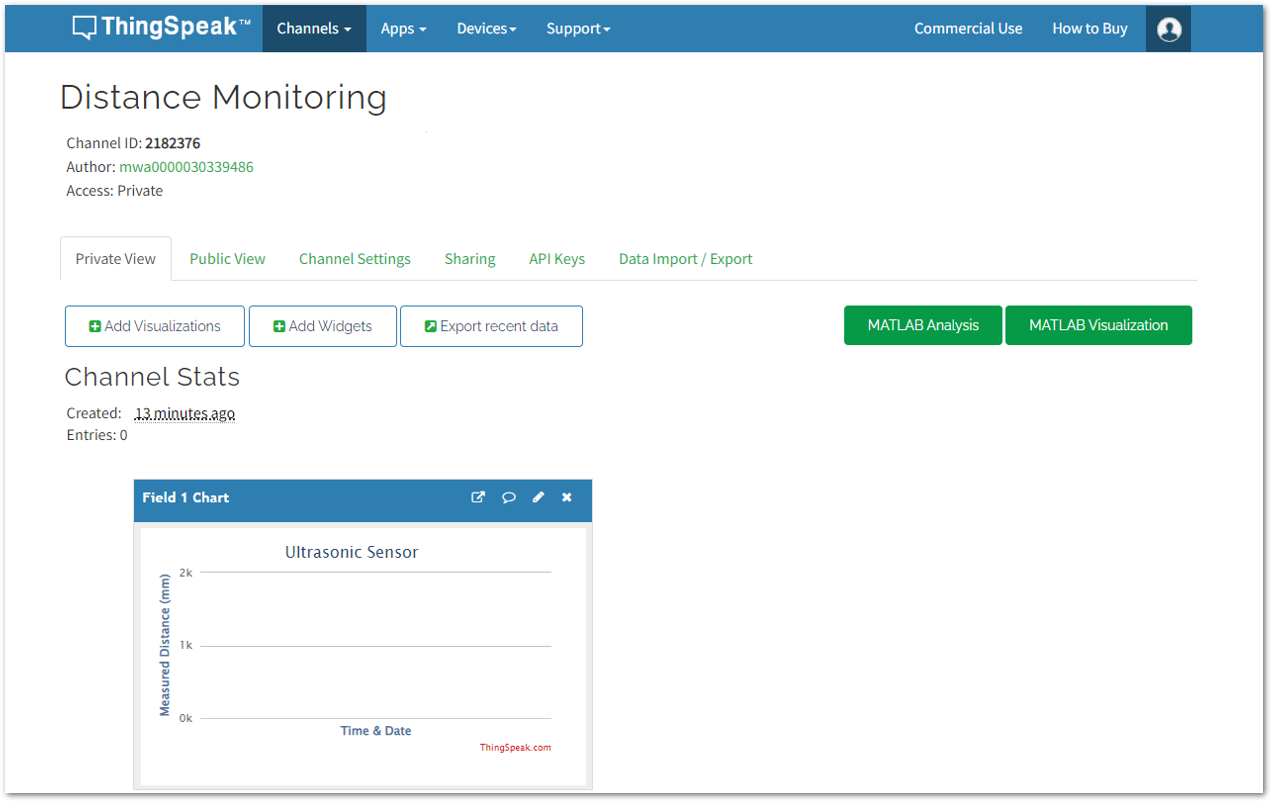Expand the Apps dropdown menu

[403, 29]
